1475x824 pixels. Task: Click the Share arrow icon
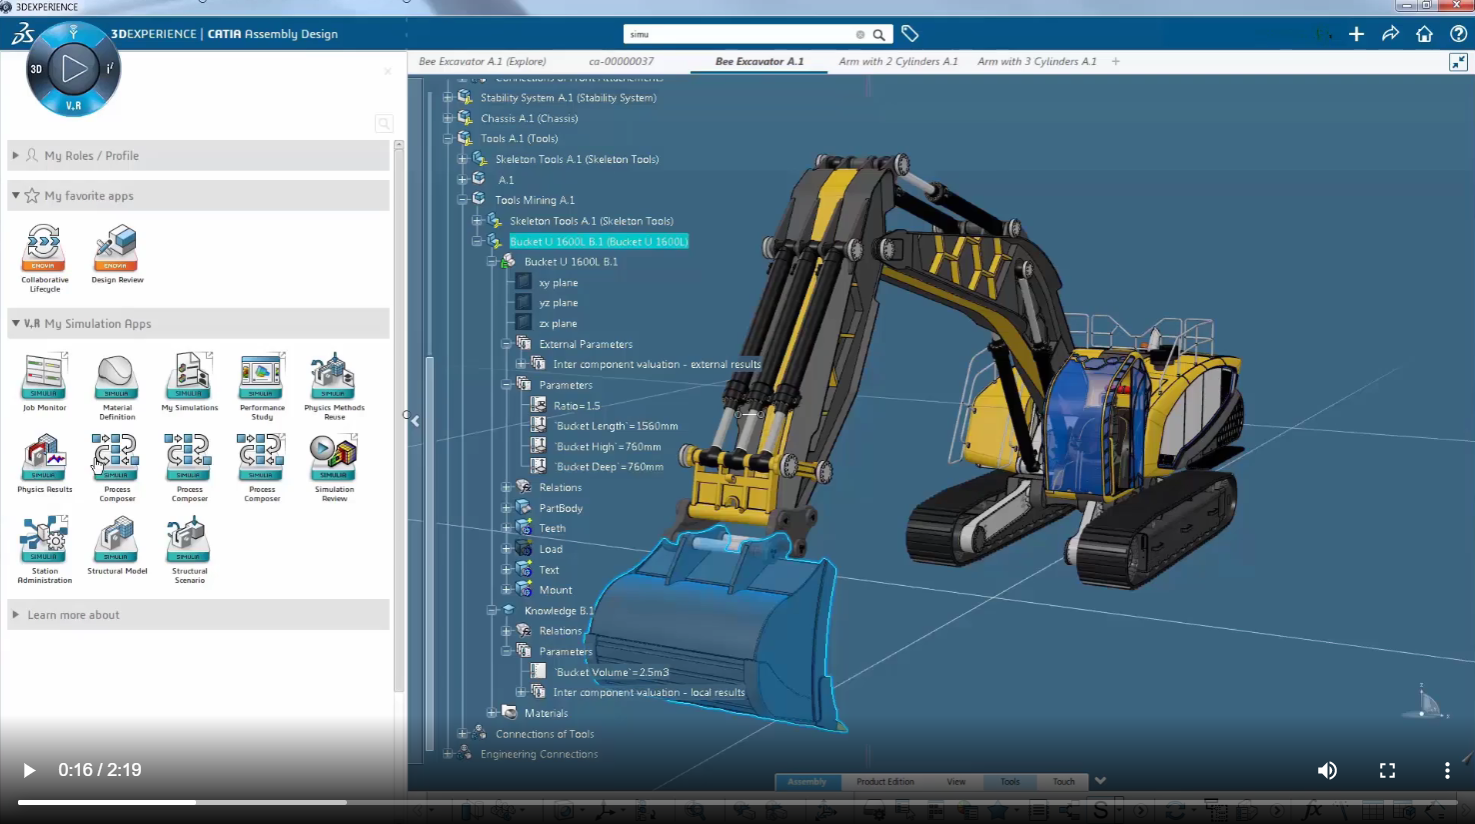1390,34
